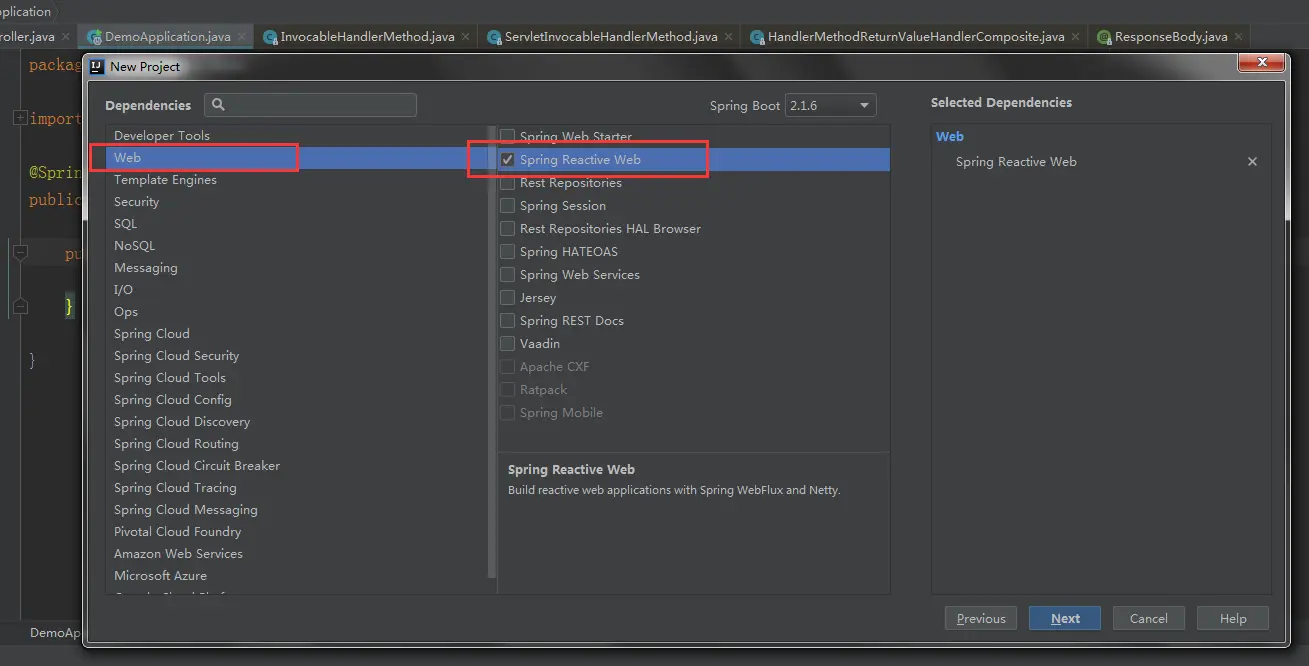This screenshot has height=666, width=1309.
Task: Uncheck Spring Reactive Web checkbox
Action: point(508,160)
